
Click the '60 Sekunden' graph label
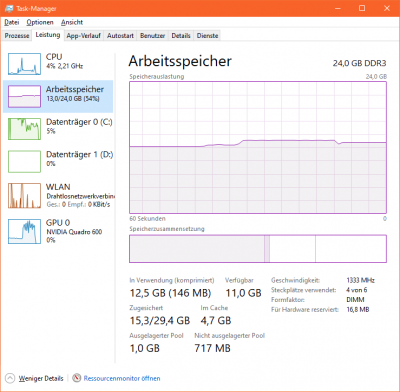tap(147, 219)
